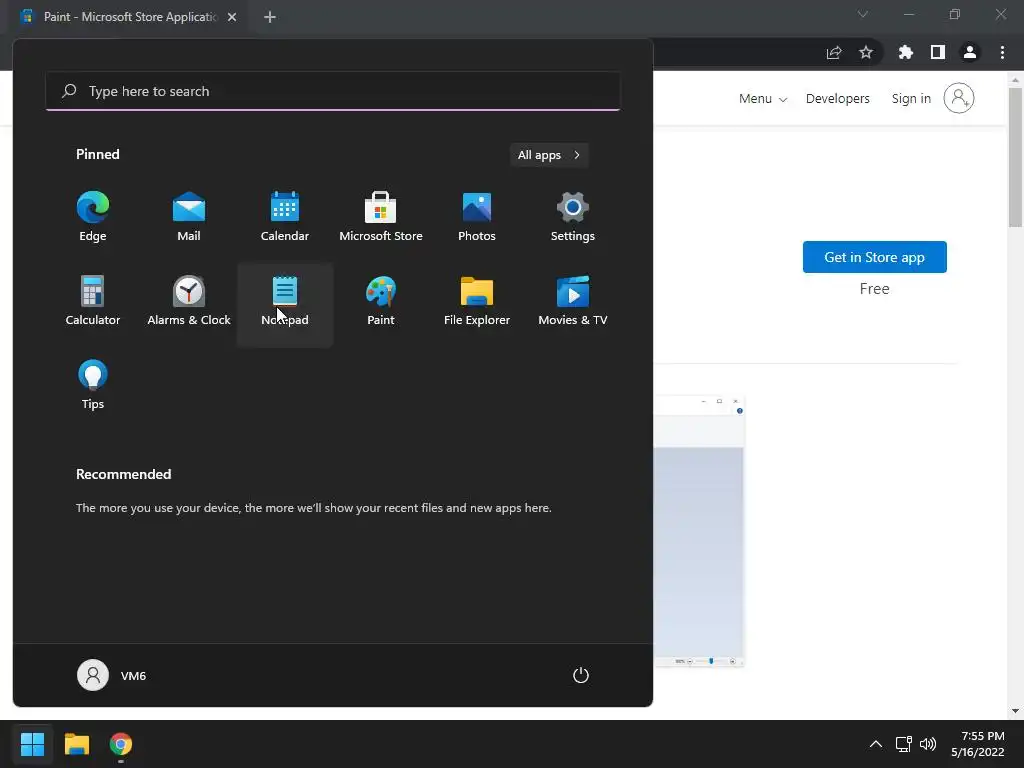
Task: Open File Explorer from Start menu
Action: point(477,302)
